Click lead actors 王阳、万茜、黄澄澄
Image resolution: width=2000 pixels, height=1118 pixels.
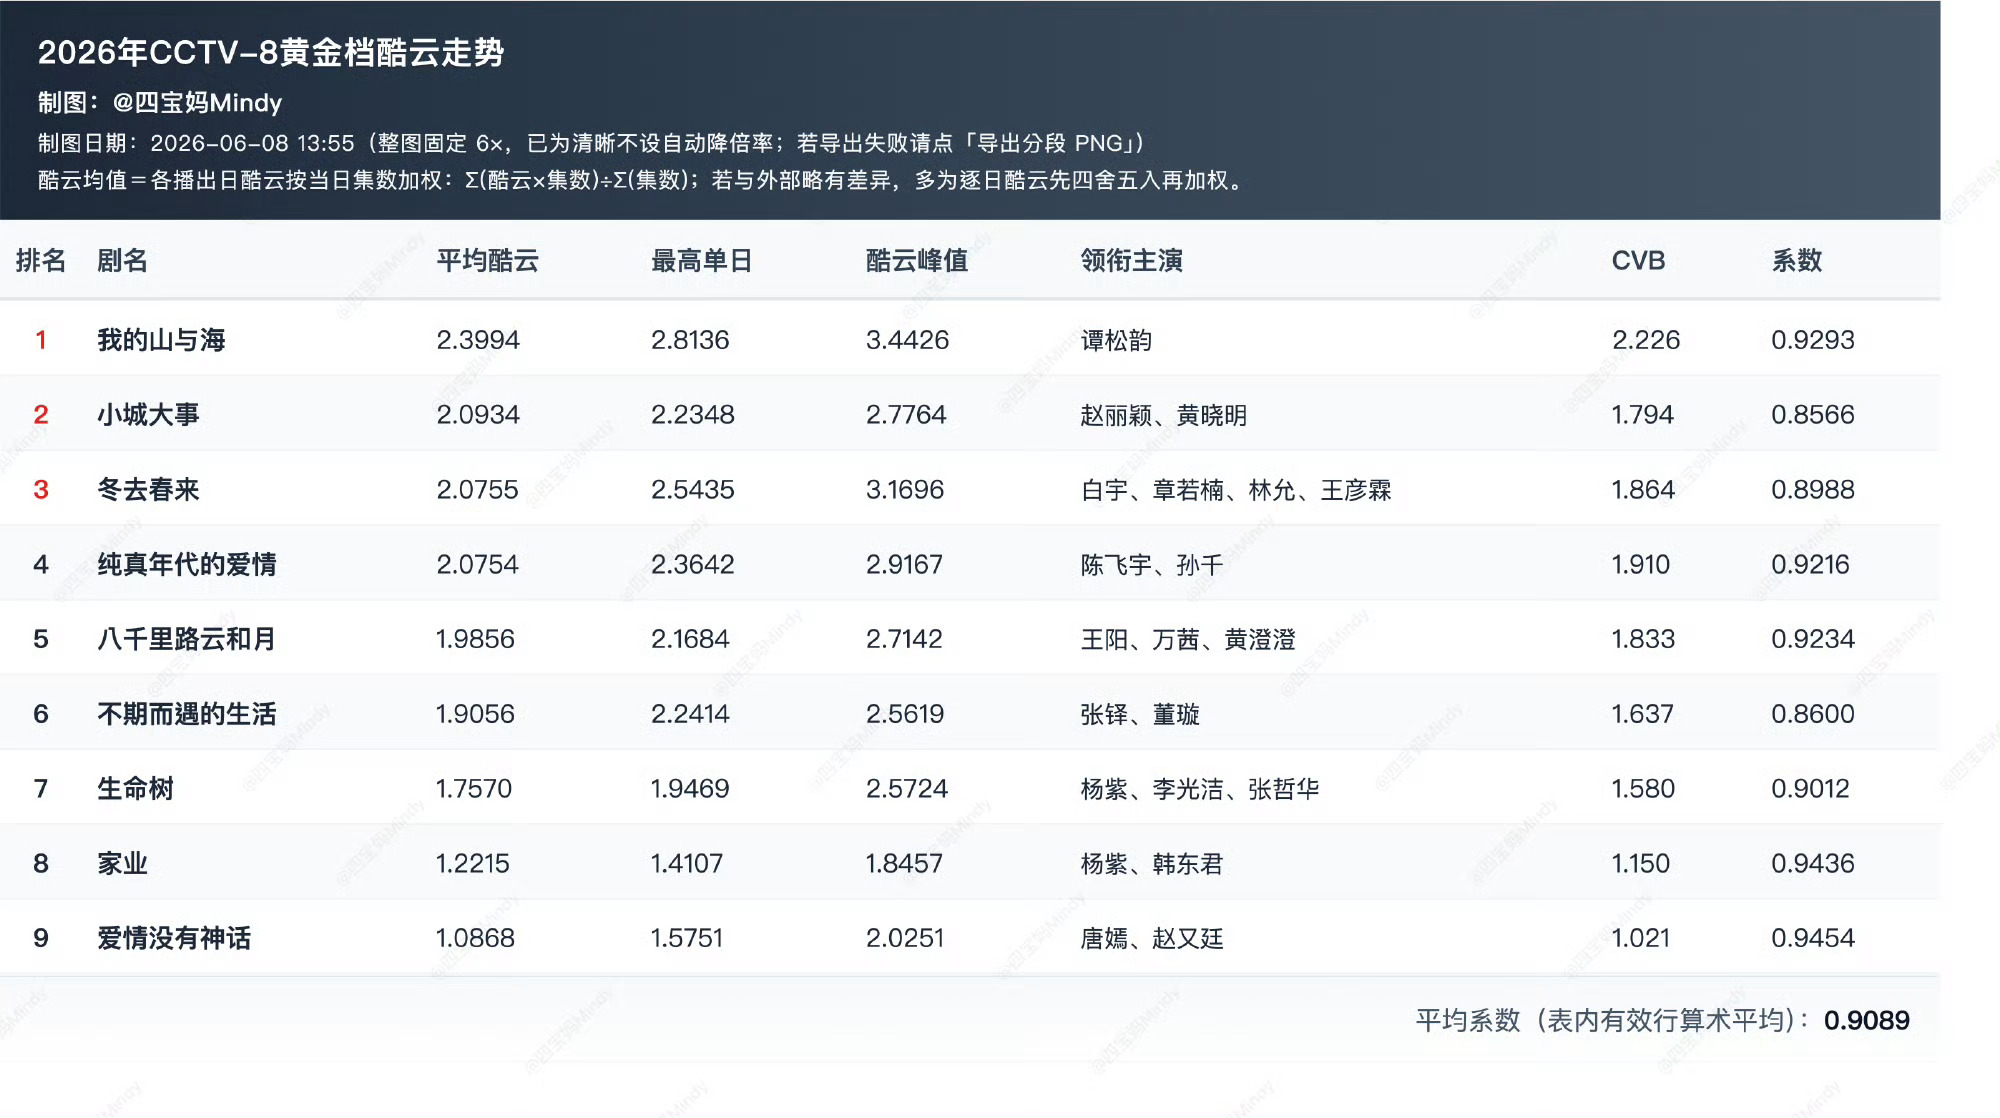[x=1188, y=640]
